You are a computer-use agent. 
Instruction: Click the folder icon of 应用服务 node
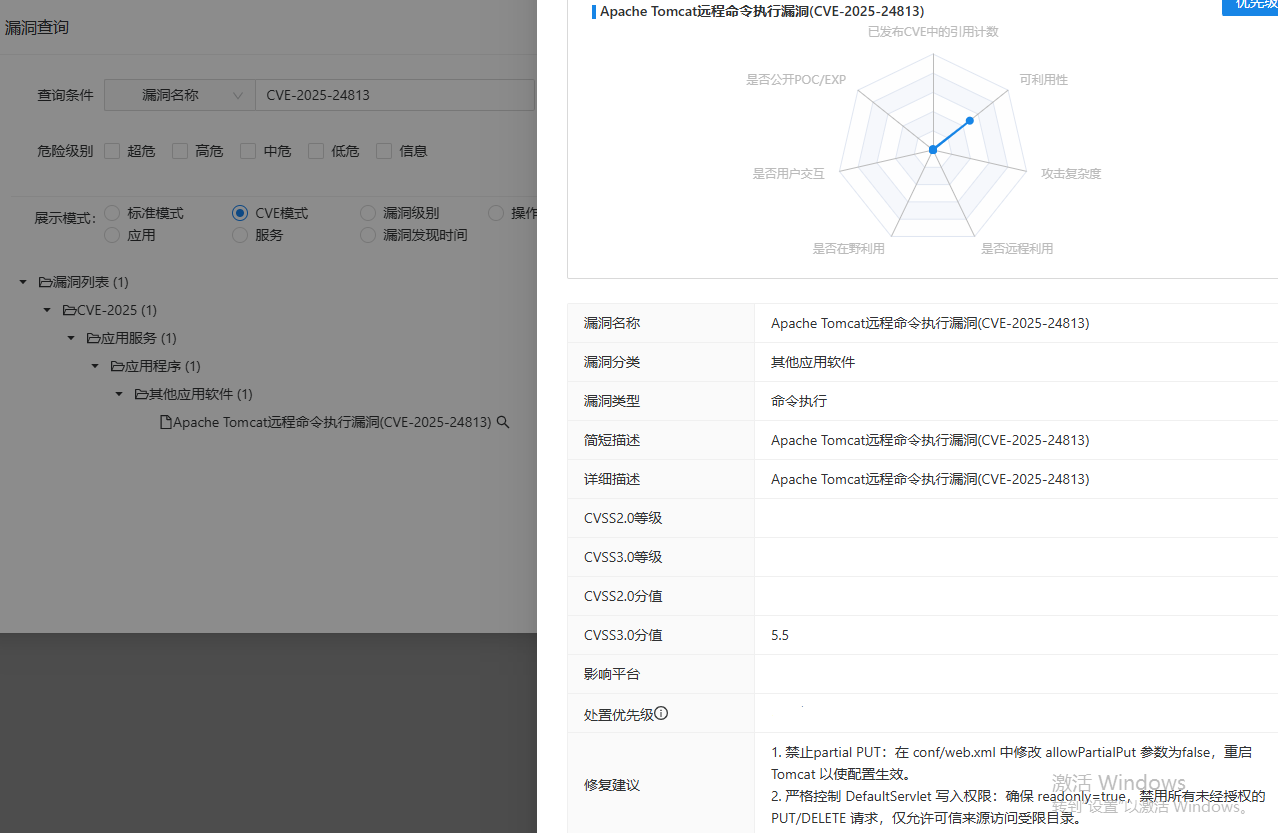coord(94,338)
